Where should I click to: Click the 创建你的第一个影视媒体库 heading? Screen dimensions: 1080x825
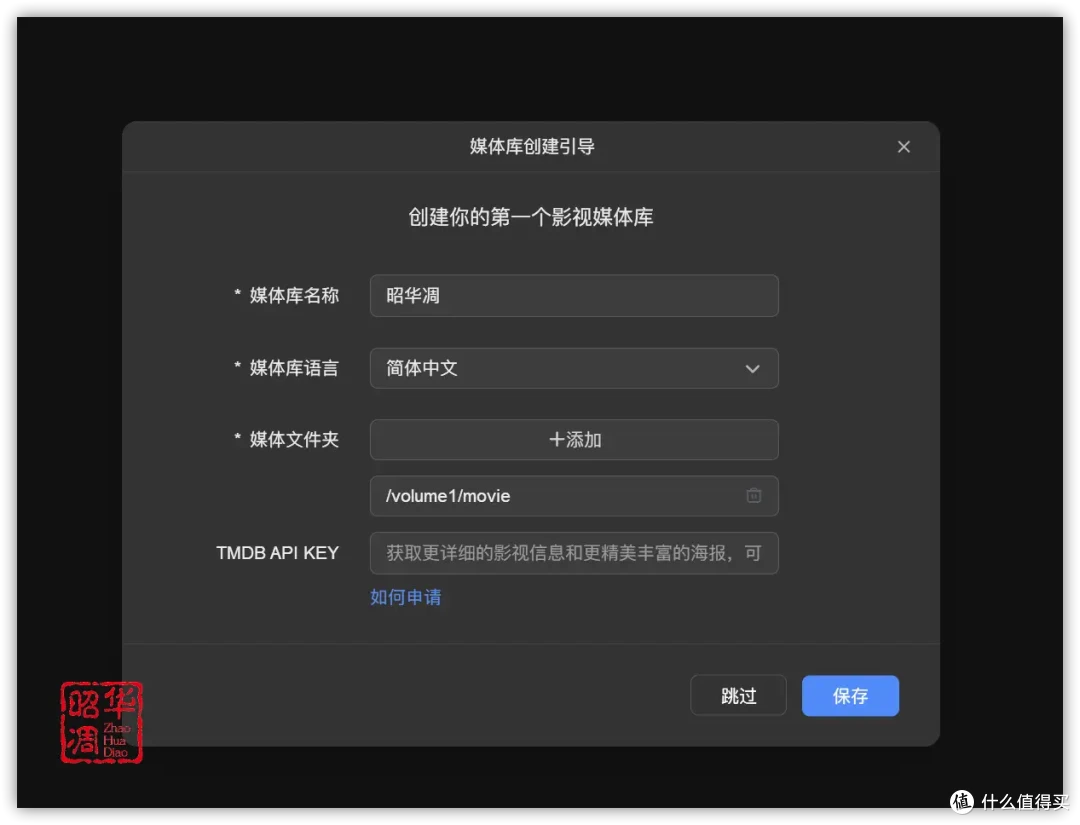tap(530, 217)
